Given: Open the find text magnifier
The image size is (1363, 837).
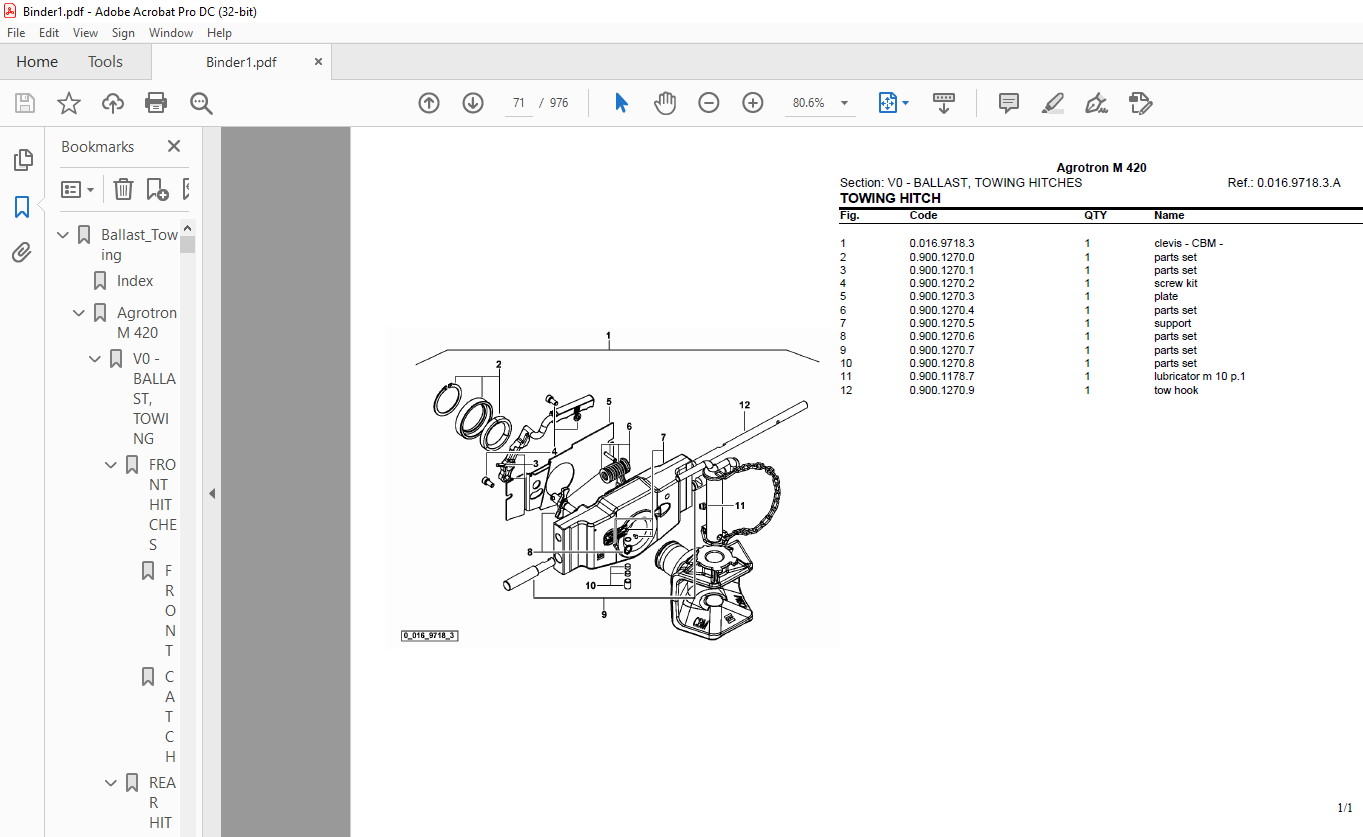Looking at the screenshot, I should pos(202,103).
